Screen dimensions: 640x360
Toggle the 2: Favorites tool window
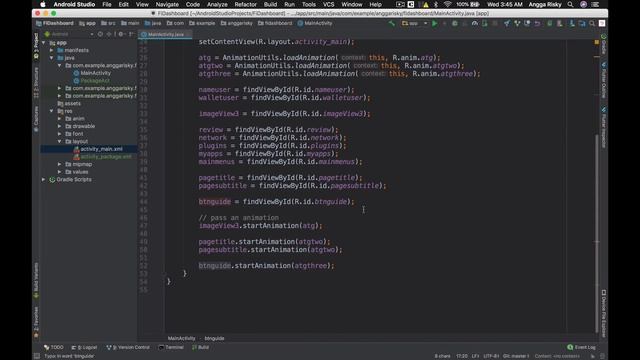click(x=36, y=322)
